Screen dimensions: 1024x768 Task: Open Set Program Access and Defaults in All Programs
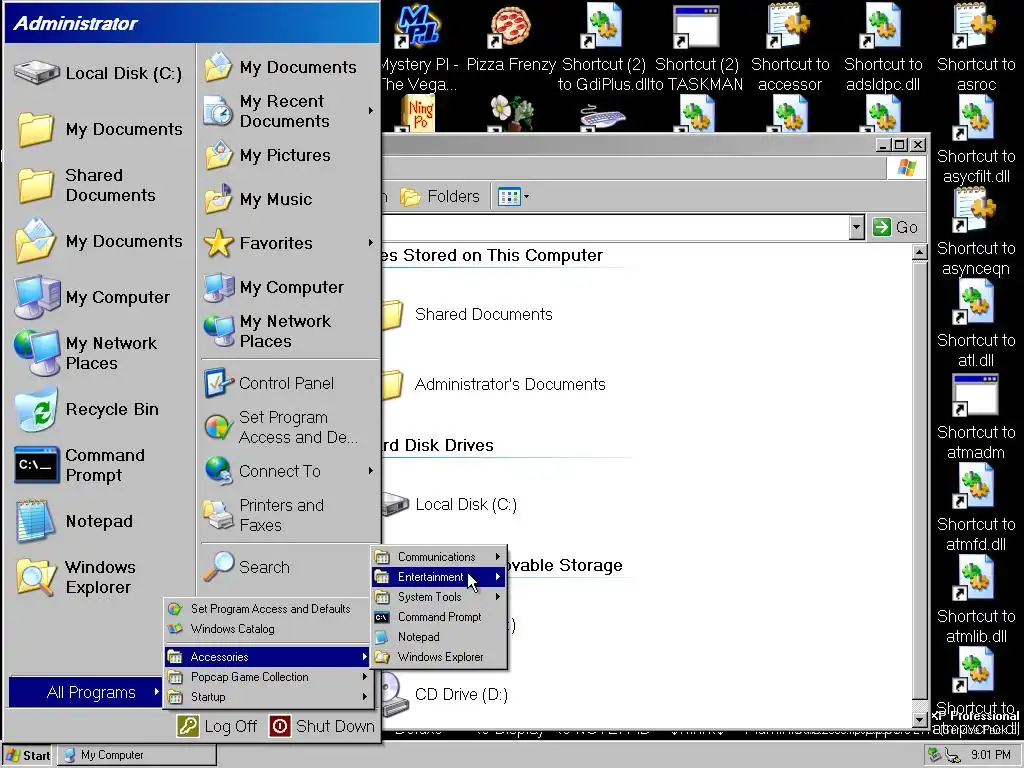(268, 609)
